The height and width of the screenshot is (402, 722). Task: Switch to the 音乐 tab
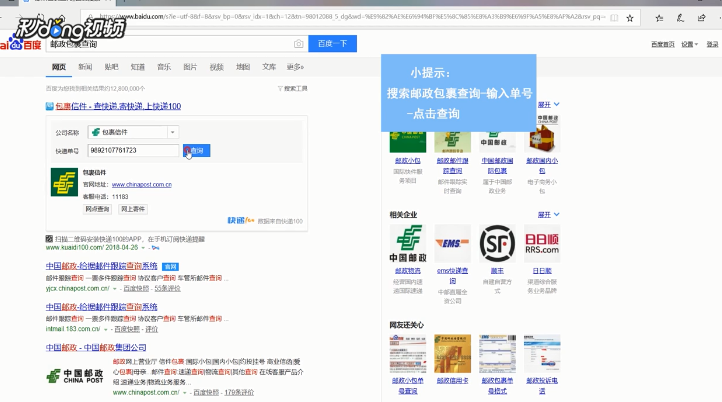(164, 67)
